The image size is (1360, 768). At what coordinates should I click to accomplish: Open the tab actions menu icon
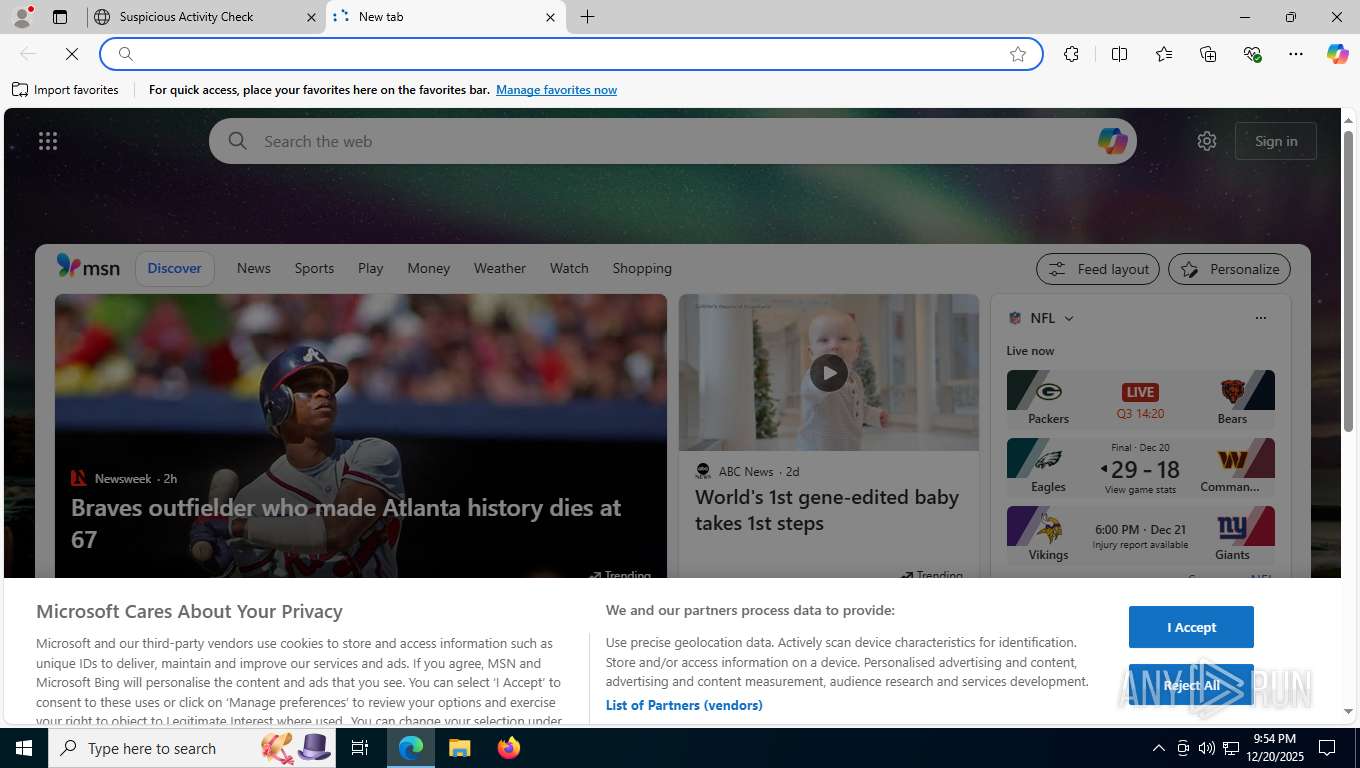[x=60, y=17]
